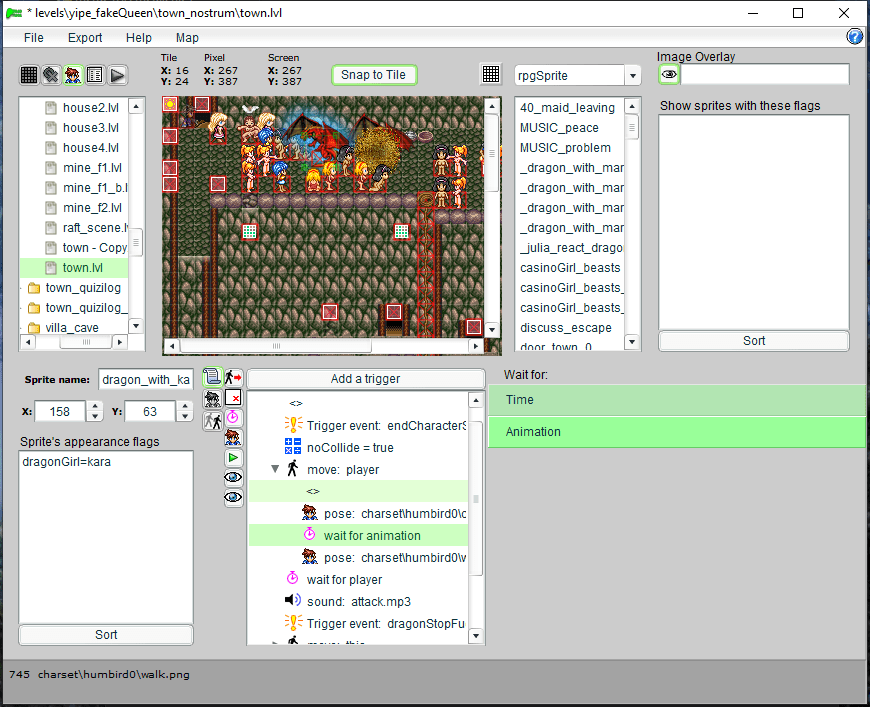Increase the sprite X value stepper
870x707 pixels.
95,406
